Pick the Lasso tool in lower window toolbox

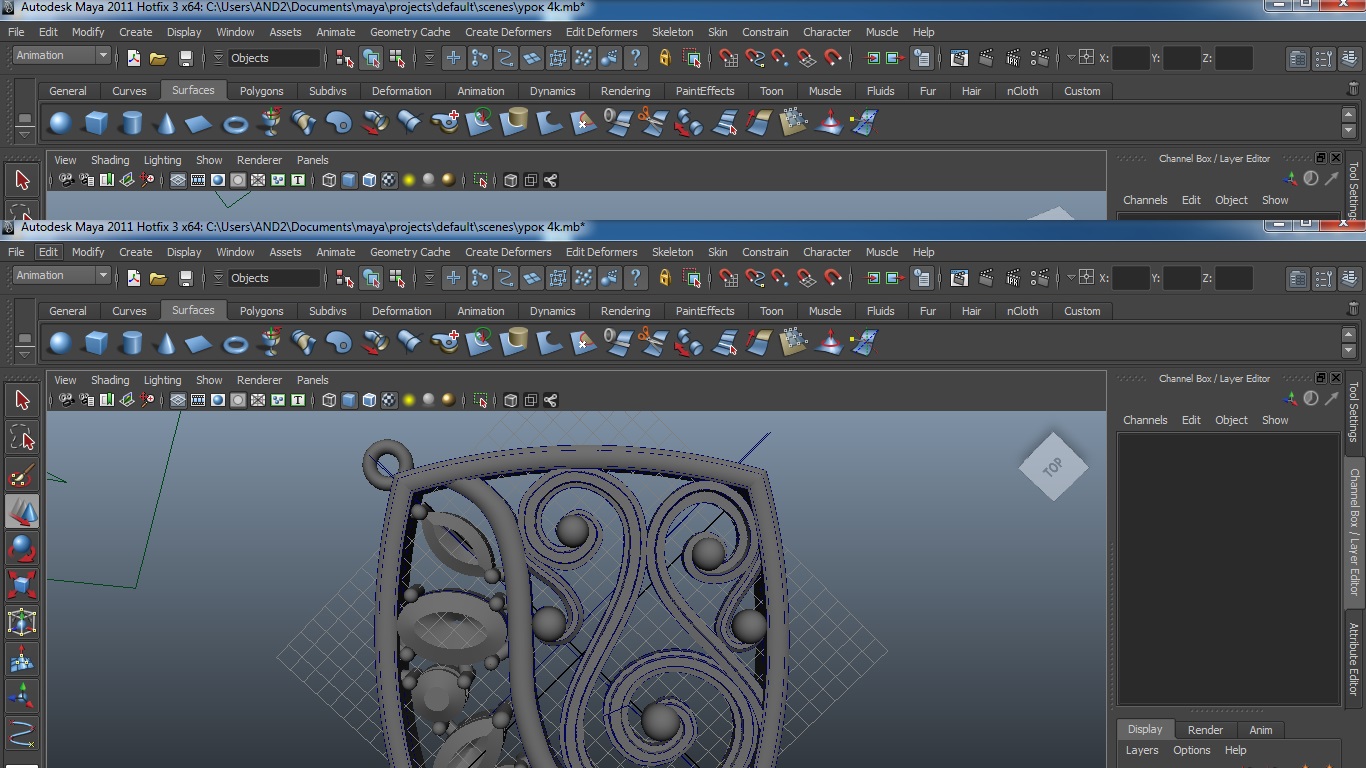tap(22, 437)
